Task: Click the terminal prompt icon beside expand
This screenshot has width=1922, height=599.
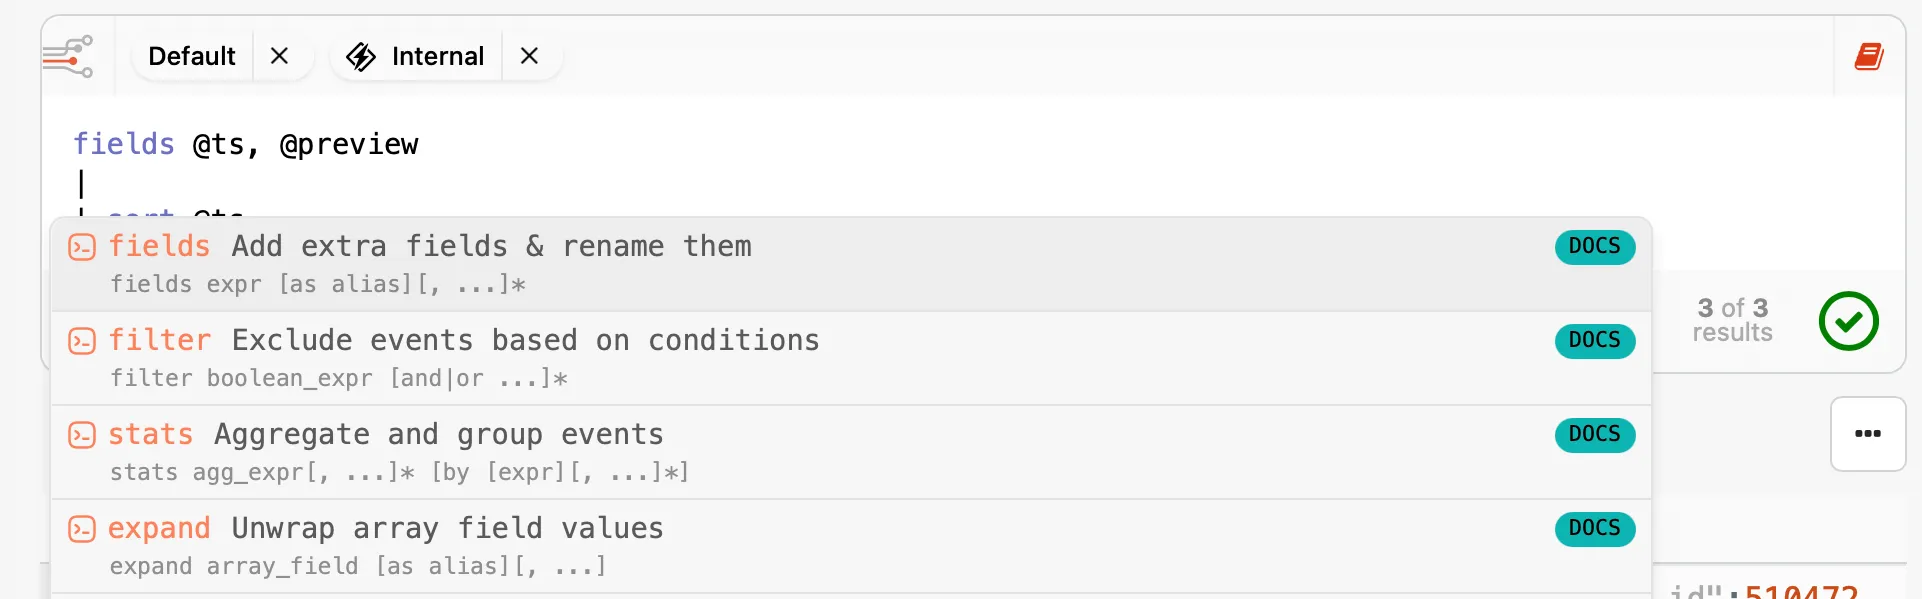Action: click(82, 529)
